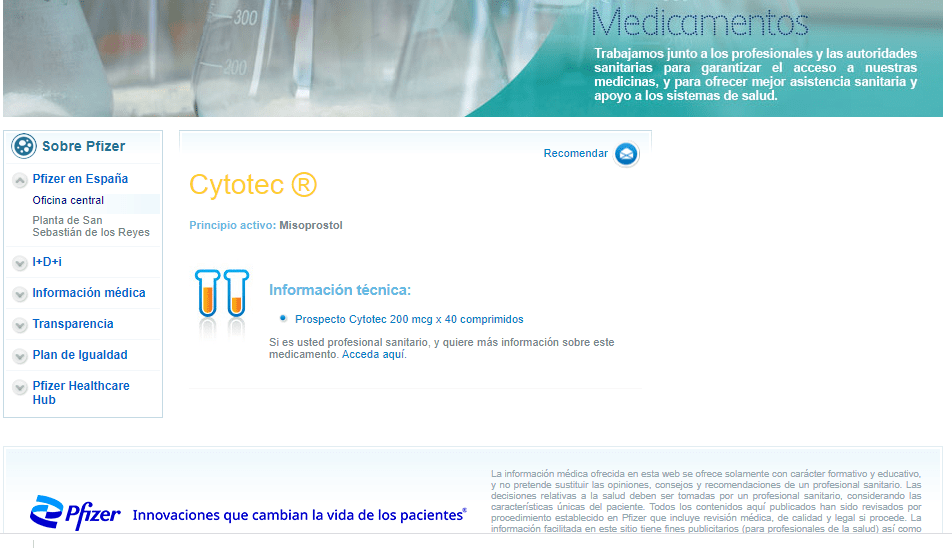Screen dimensions: 952x548
Task: Open Planta de San Sebastián de los Reyes
Action: click(90, 226)
